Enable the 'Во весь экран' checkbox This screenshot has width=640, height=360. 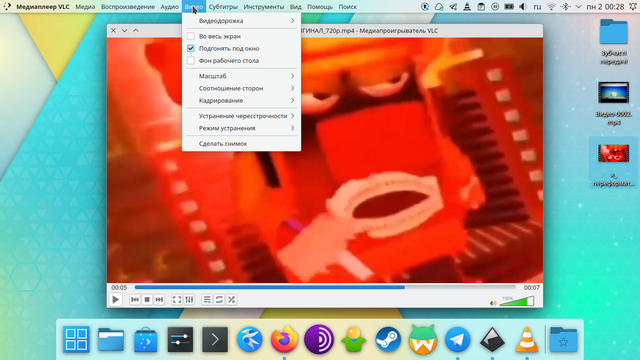(191, 36)
